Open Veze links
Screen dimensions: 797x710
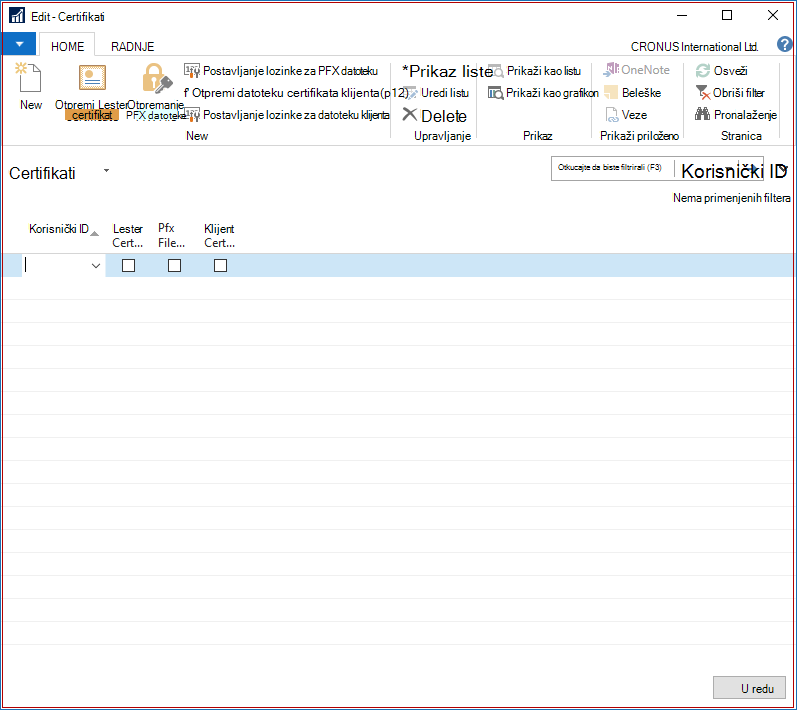click(626, 115)
